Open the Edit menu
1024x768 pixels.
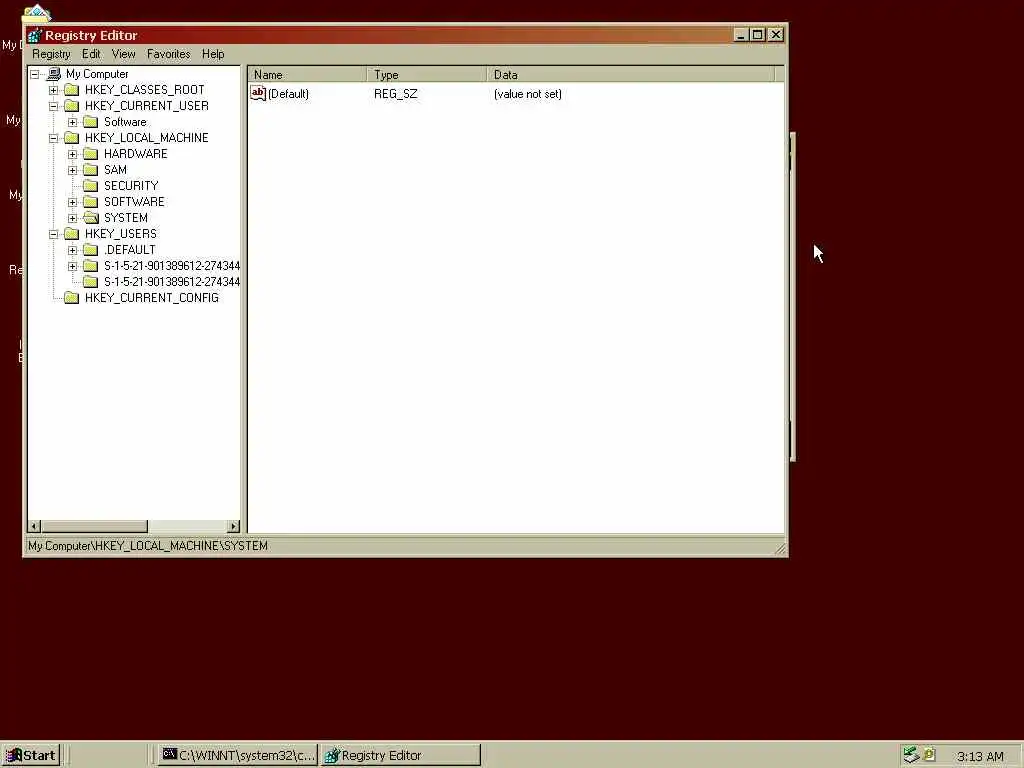click(x=91, y=54)
